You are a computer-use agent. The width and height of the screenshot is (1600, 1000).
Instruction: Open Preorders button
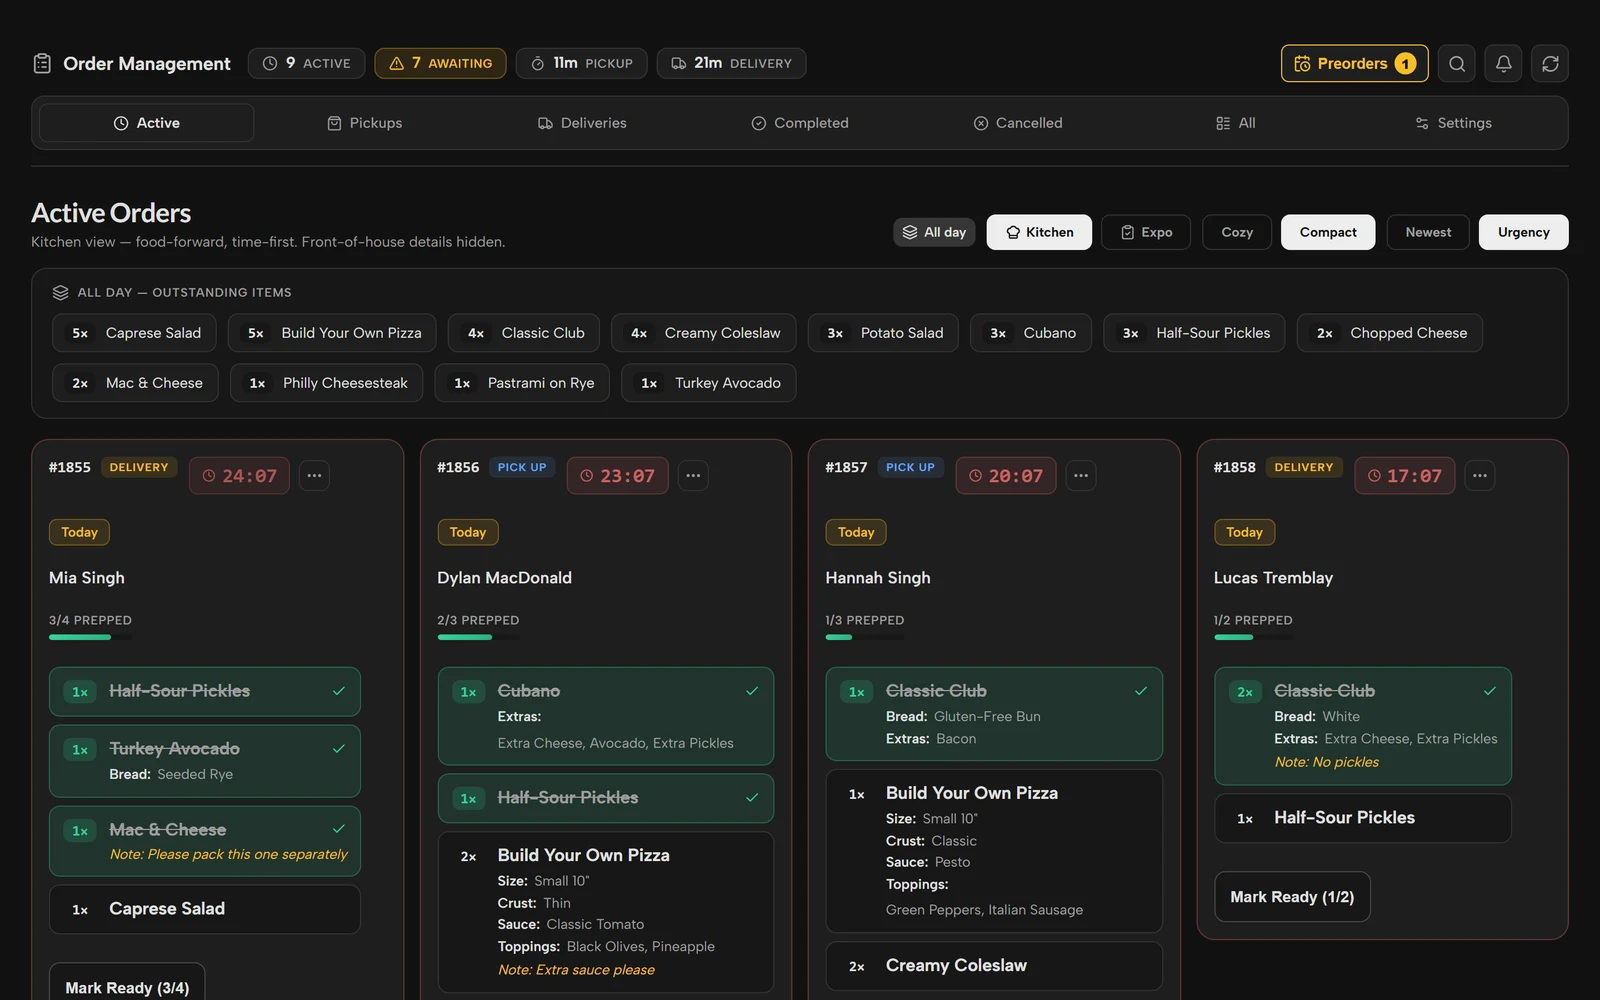pyautogui.click(x=1354, y=64)
